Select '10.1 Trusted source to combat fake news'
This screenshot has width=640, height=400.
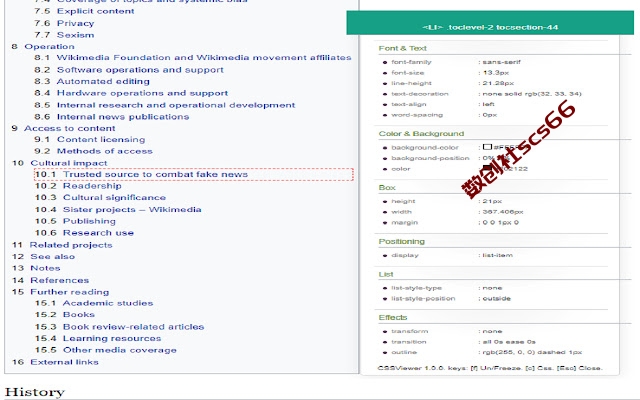141,174
